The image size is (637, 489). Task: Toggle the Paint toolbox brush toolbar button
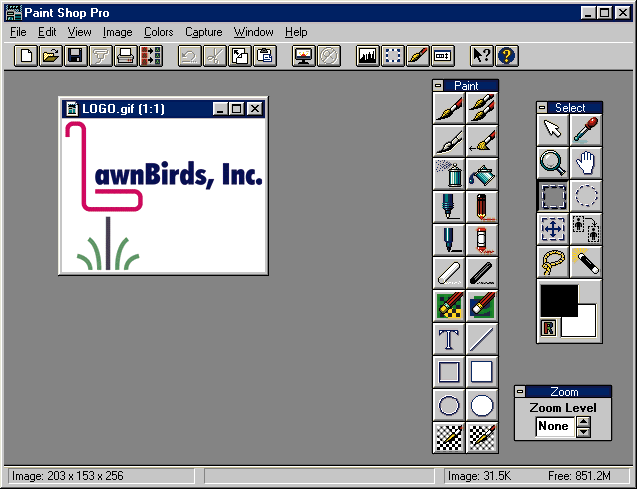pyautogui.click(x=418, y=56)
